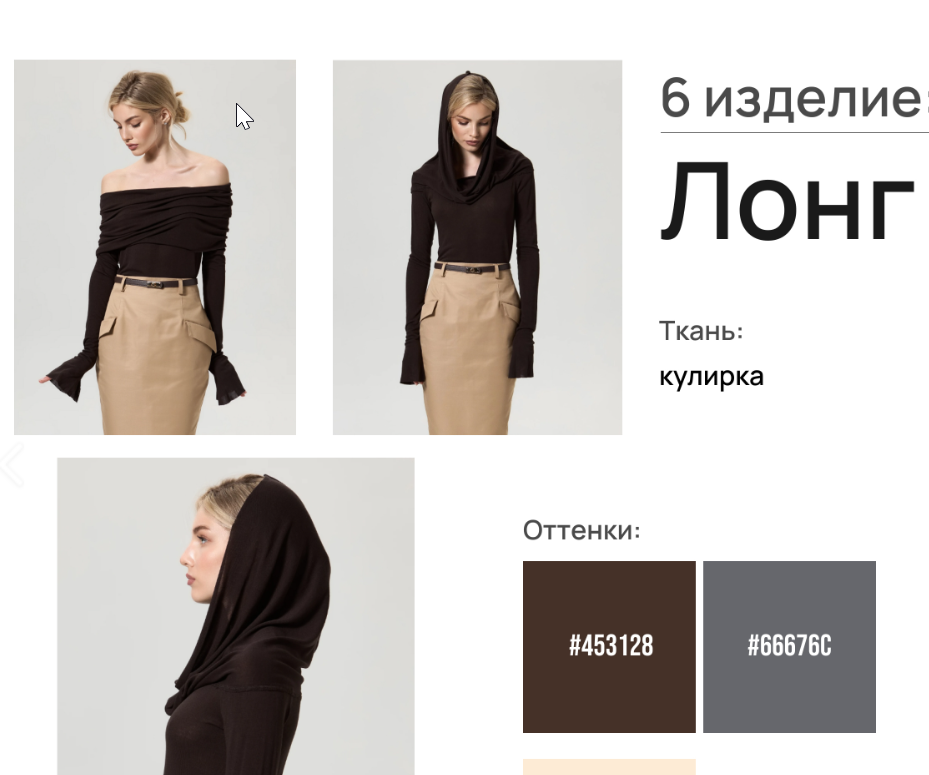Choose the pale beige swatch at bottom
The height and width of the screenshot is (775, 929).
point(609,767)
